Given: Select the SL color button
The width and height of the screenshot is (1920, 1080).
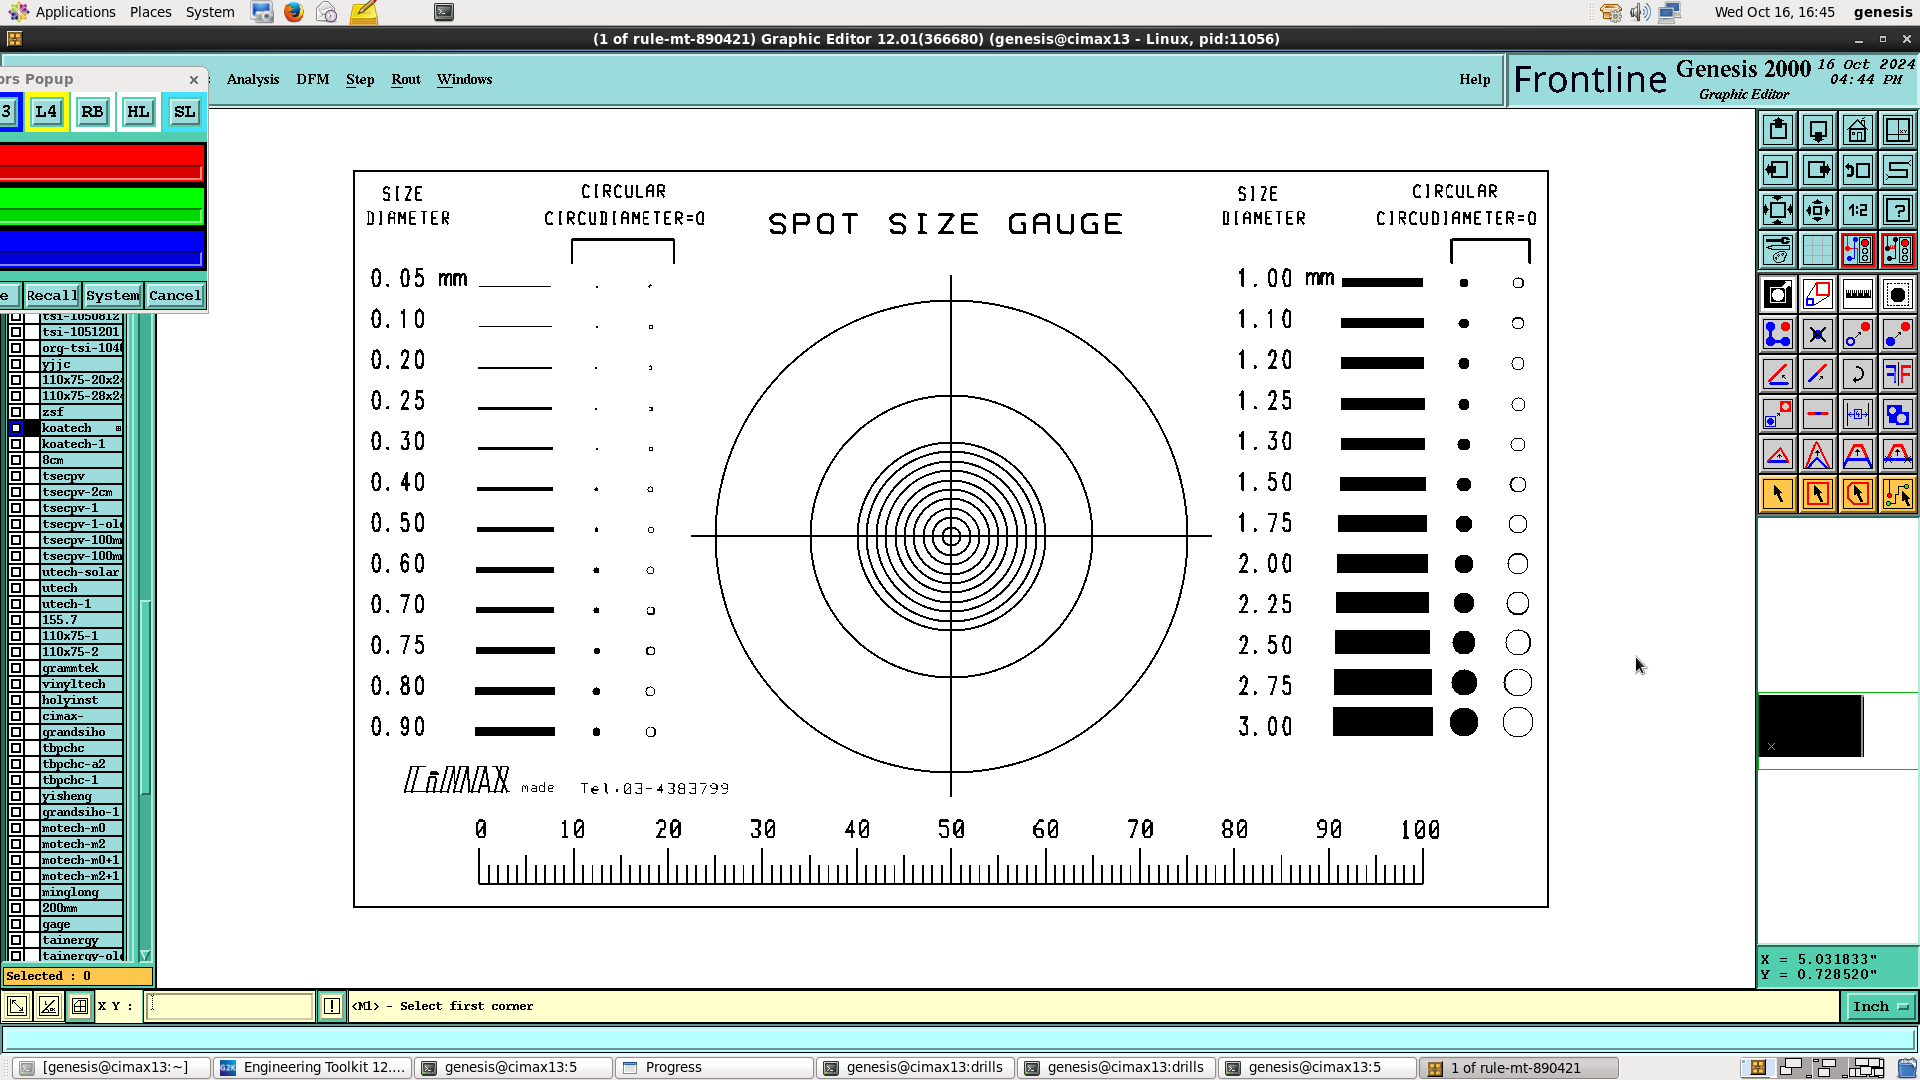Looking at the screenshot, I should 185,112.
